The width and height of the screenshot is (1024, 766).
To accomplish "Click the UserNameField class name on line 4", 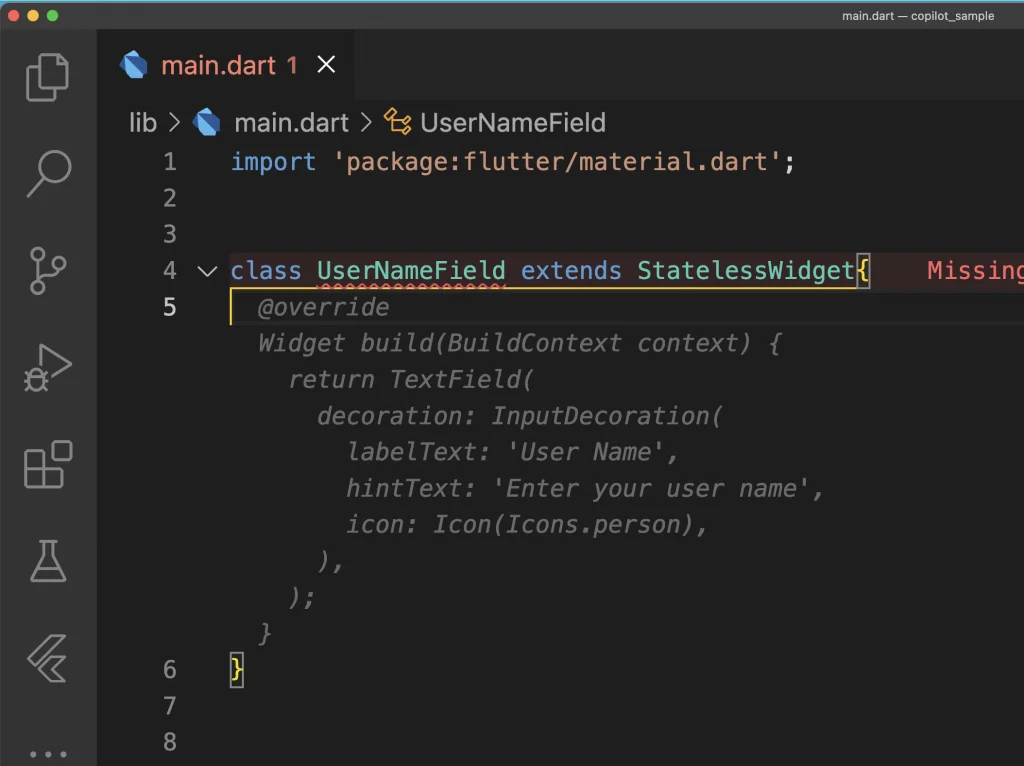I will [x=411, y=271].
